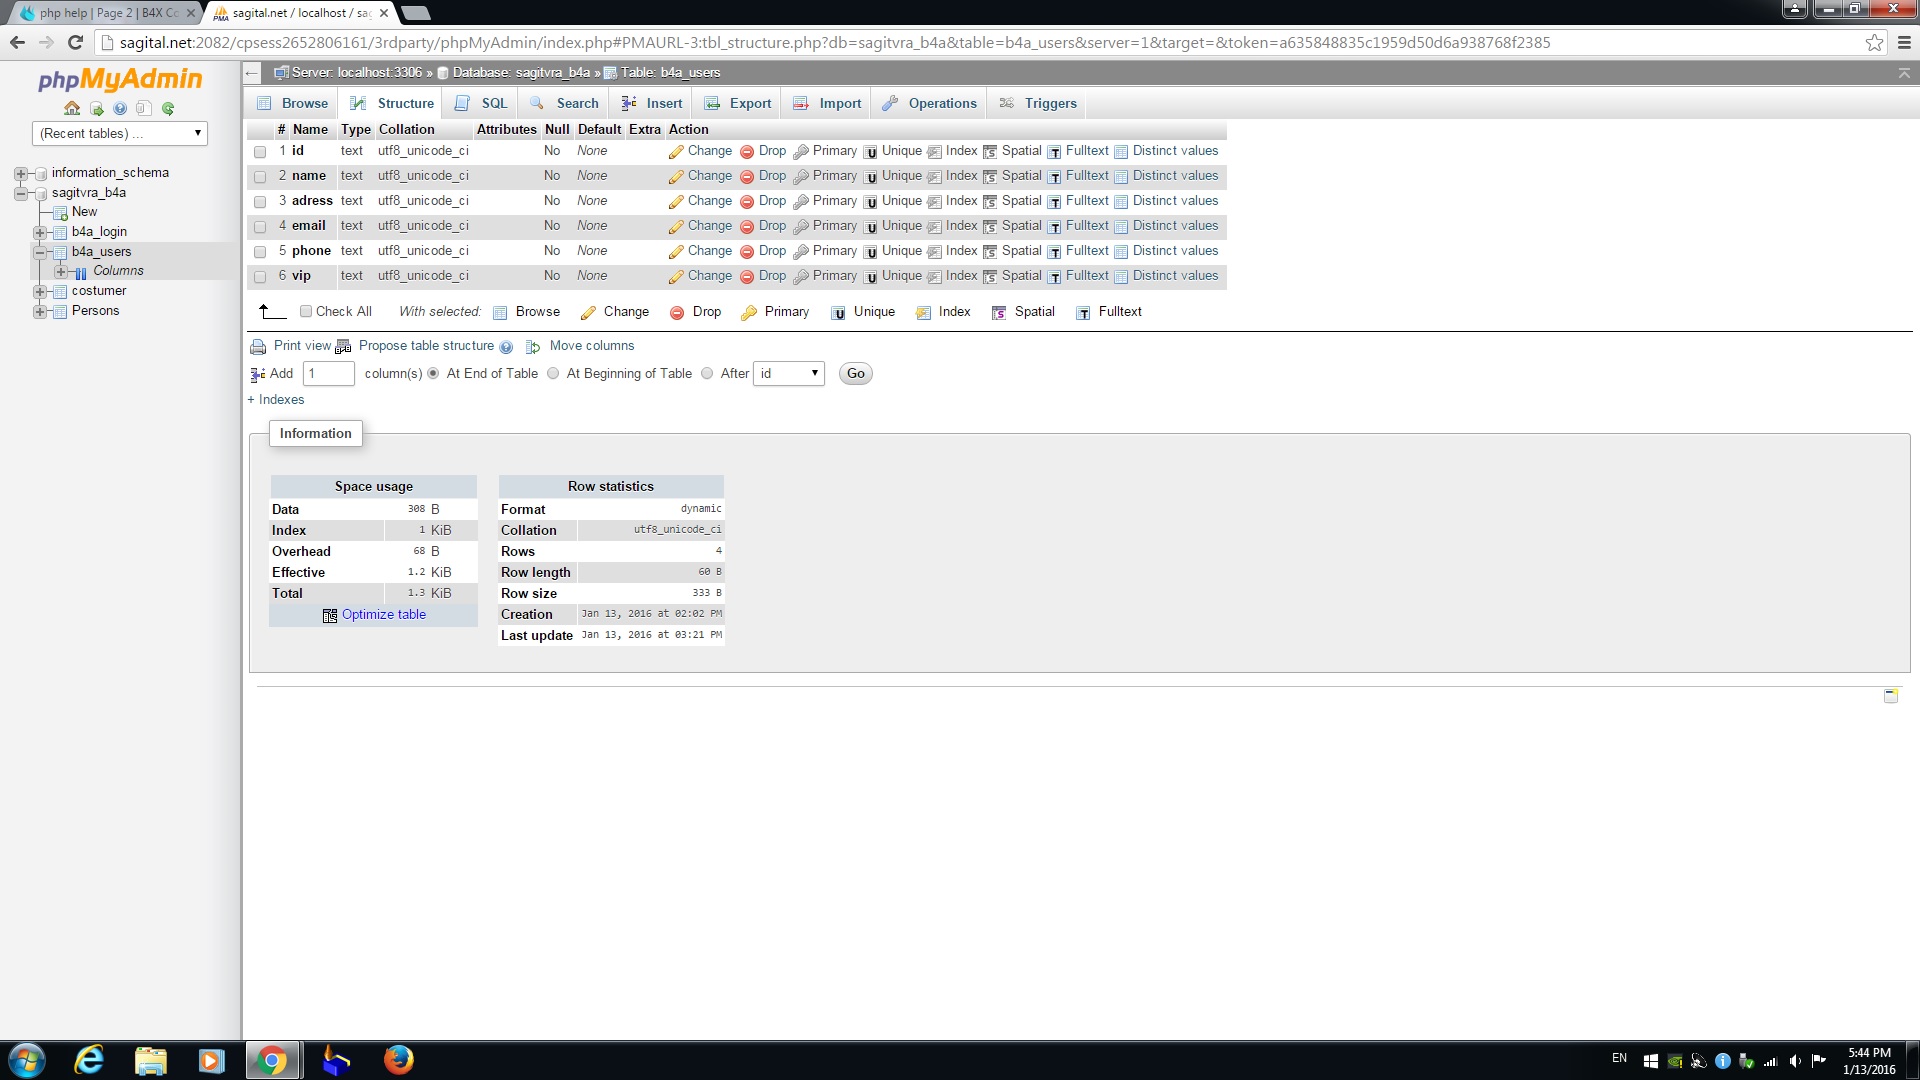Open phpMyAdmin documentation help icon
The height and width of the screenshot is (1080, 1920).
(120, 108)
